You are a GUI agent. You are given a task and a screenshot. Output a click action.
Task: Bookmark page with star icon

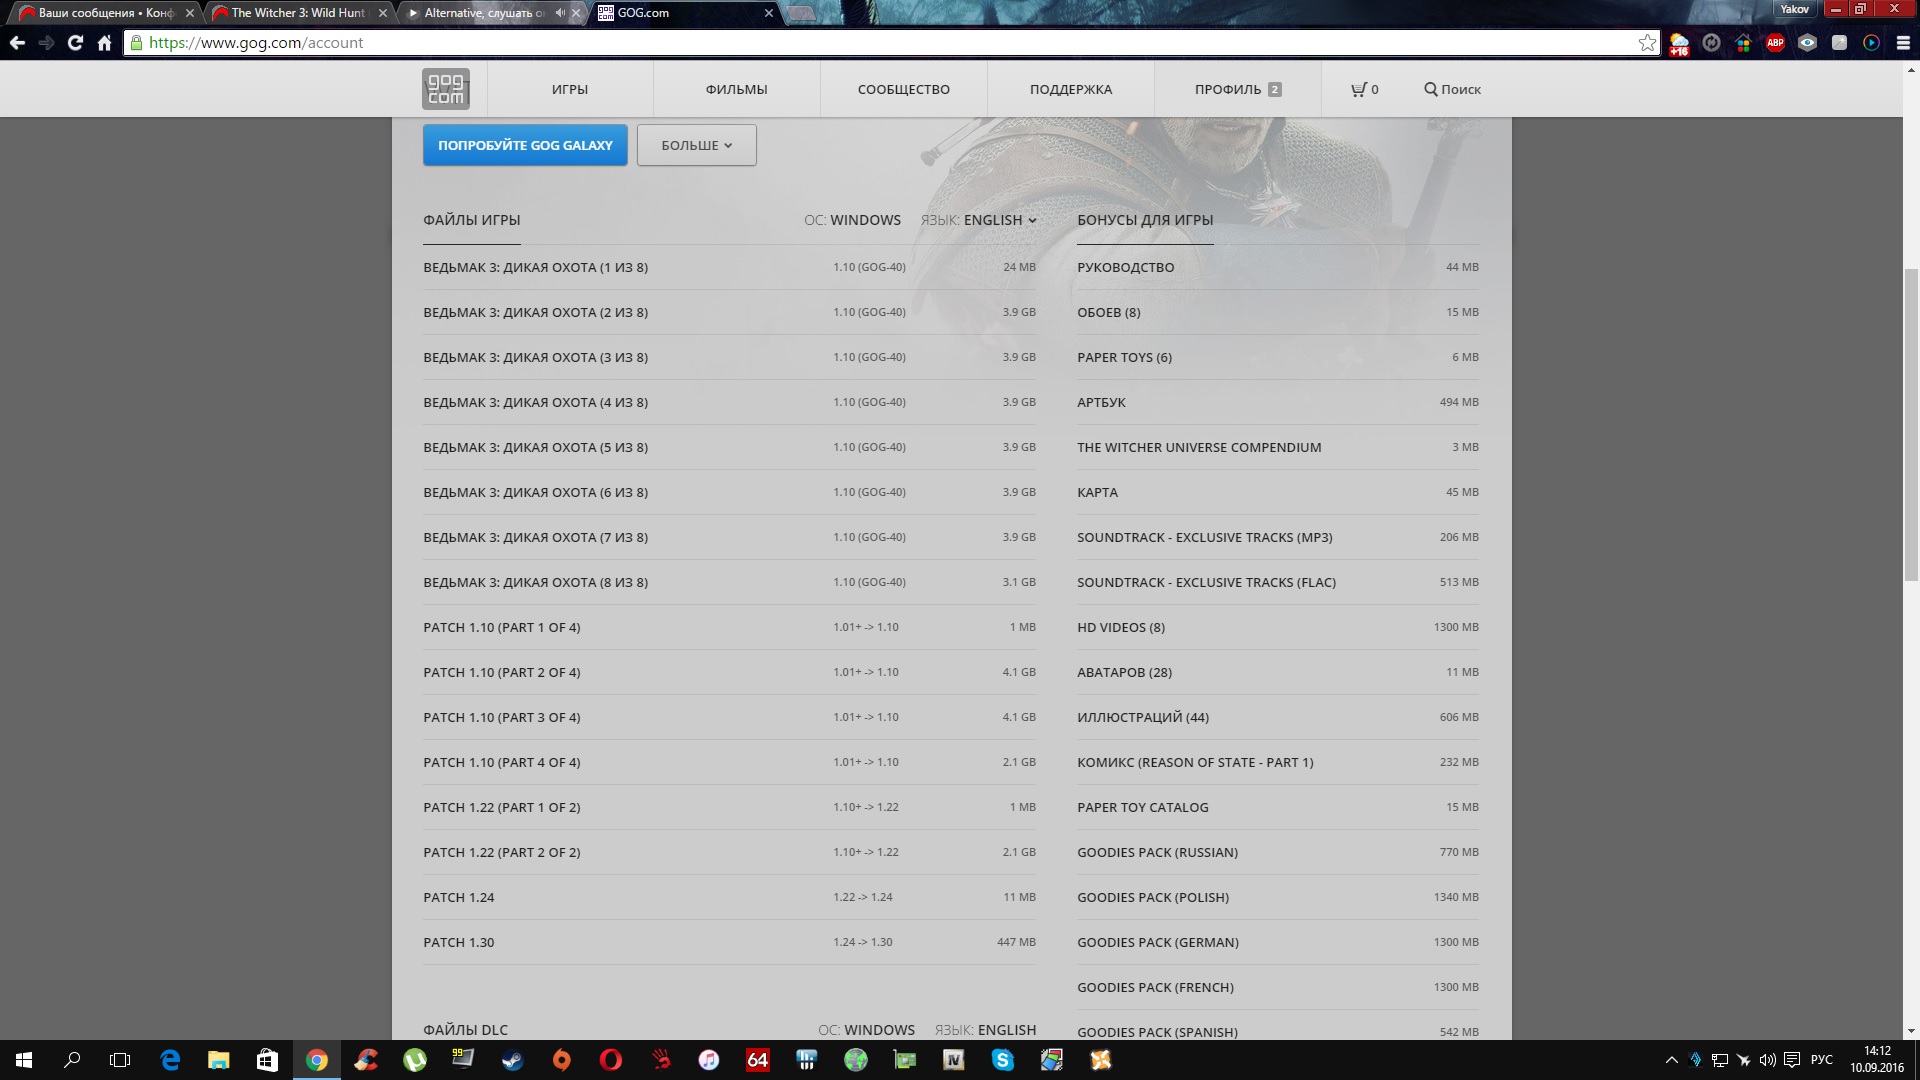point(1647,43)
